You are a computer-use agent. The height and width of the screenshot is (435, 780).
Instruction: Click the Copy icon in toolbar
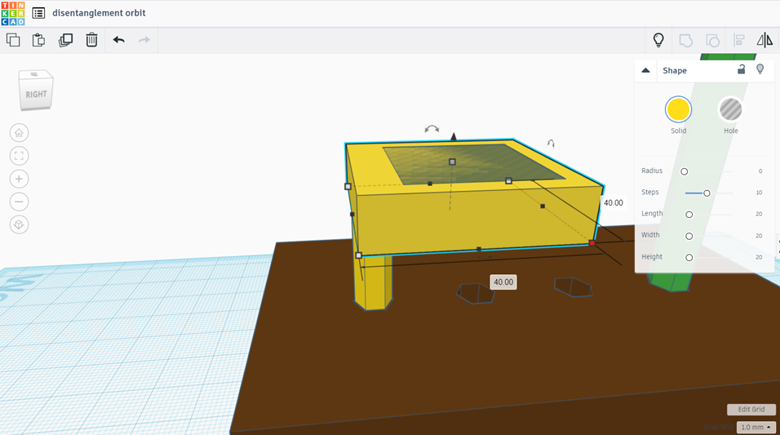click(13, 40)
